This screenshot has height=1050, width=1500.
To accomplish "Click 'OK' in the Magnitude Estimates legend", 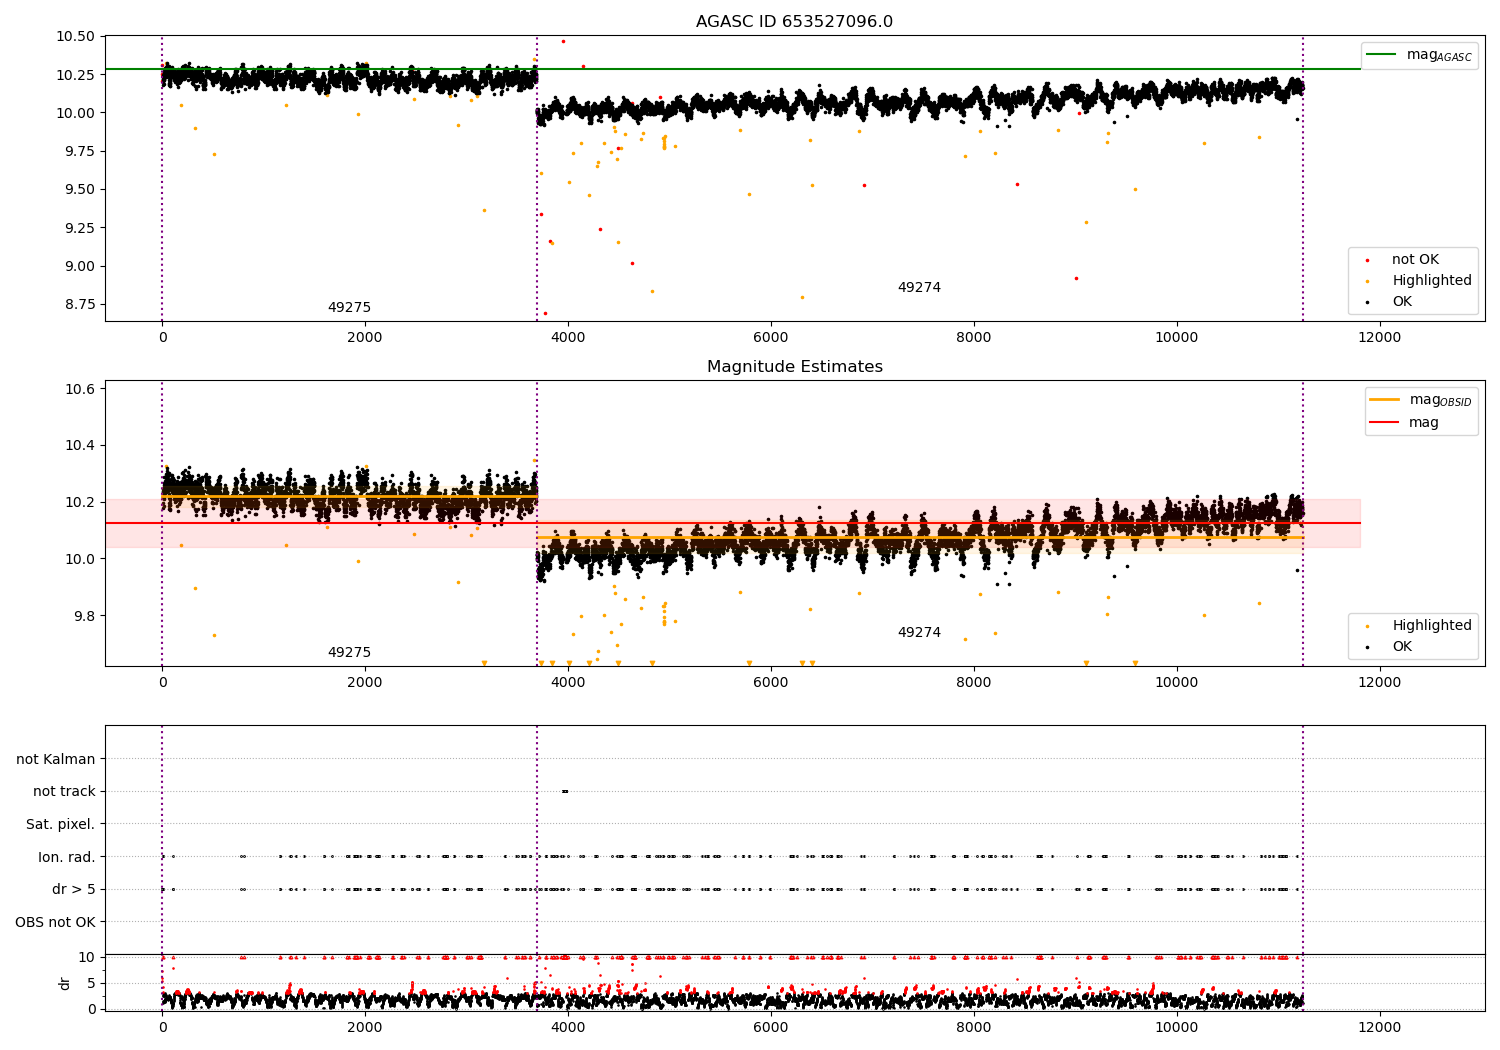I will pos(1402,646).
